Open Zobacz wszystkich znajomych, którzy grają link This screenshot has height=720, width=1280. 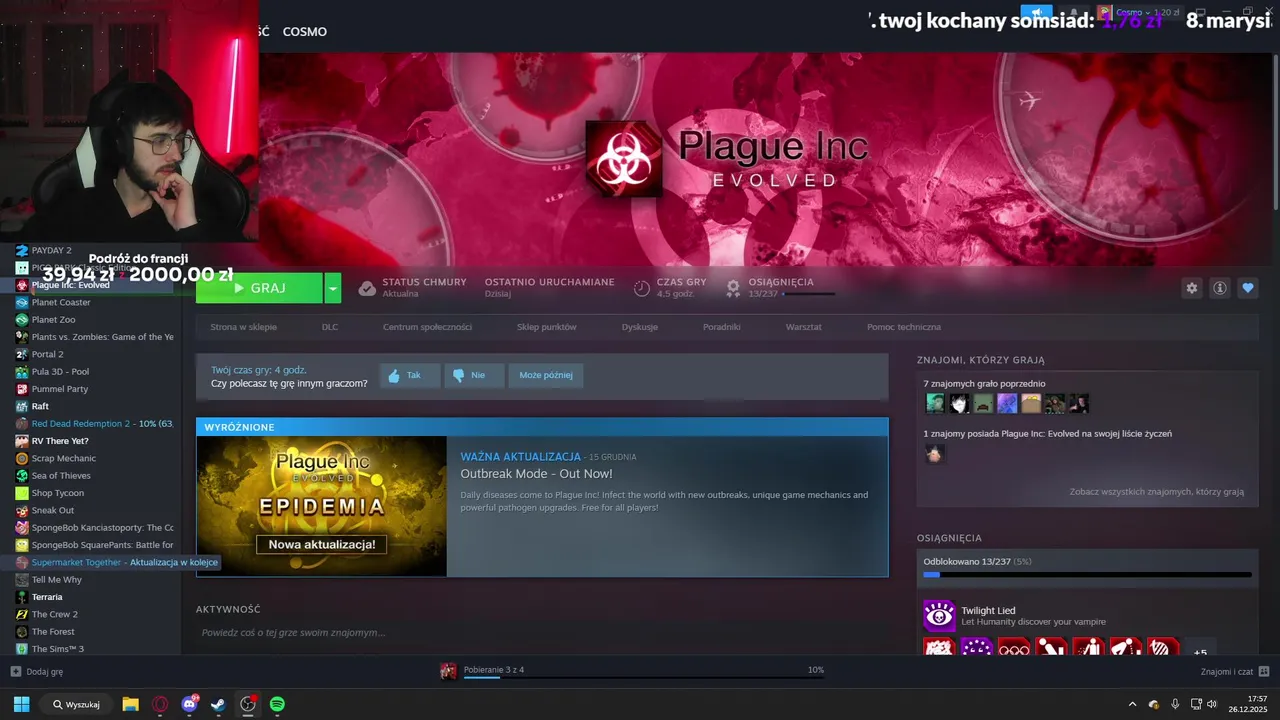click(x=1157, y=492)
